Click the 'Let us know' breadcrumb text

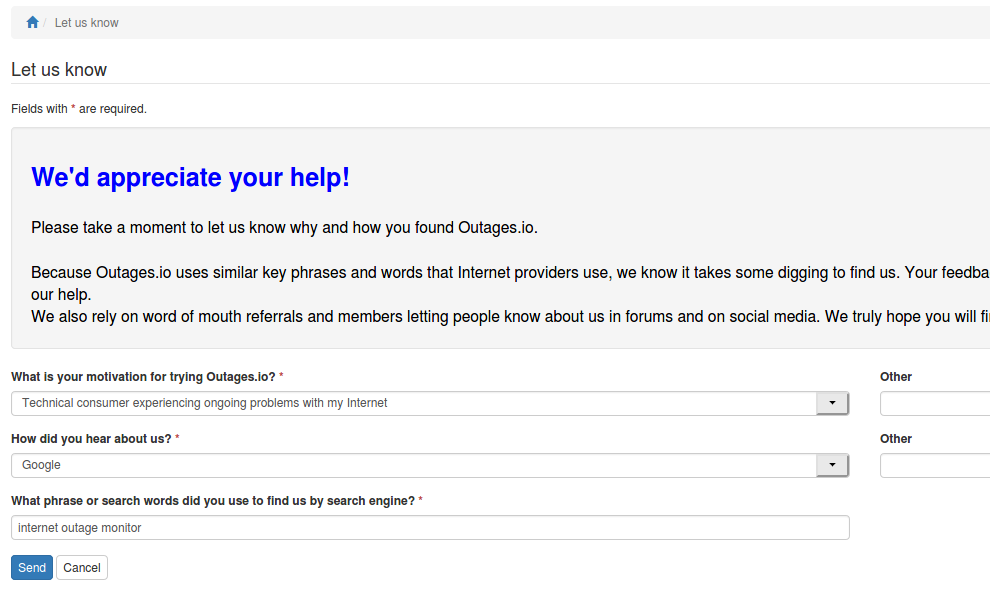86,23
